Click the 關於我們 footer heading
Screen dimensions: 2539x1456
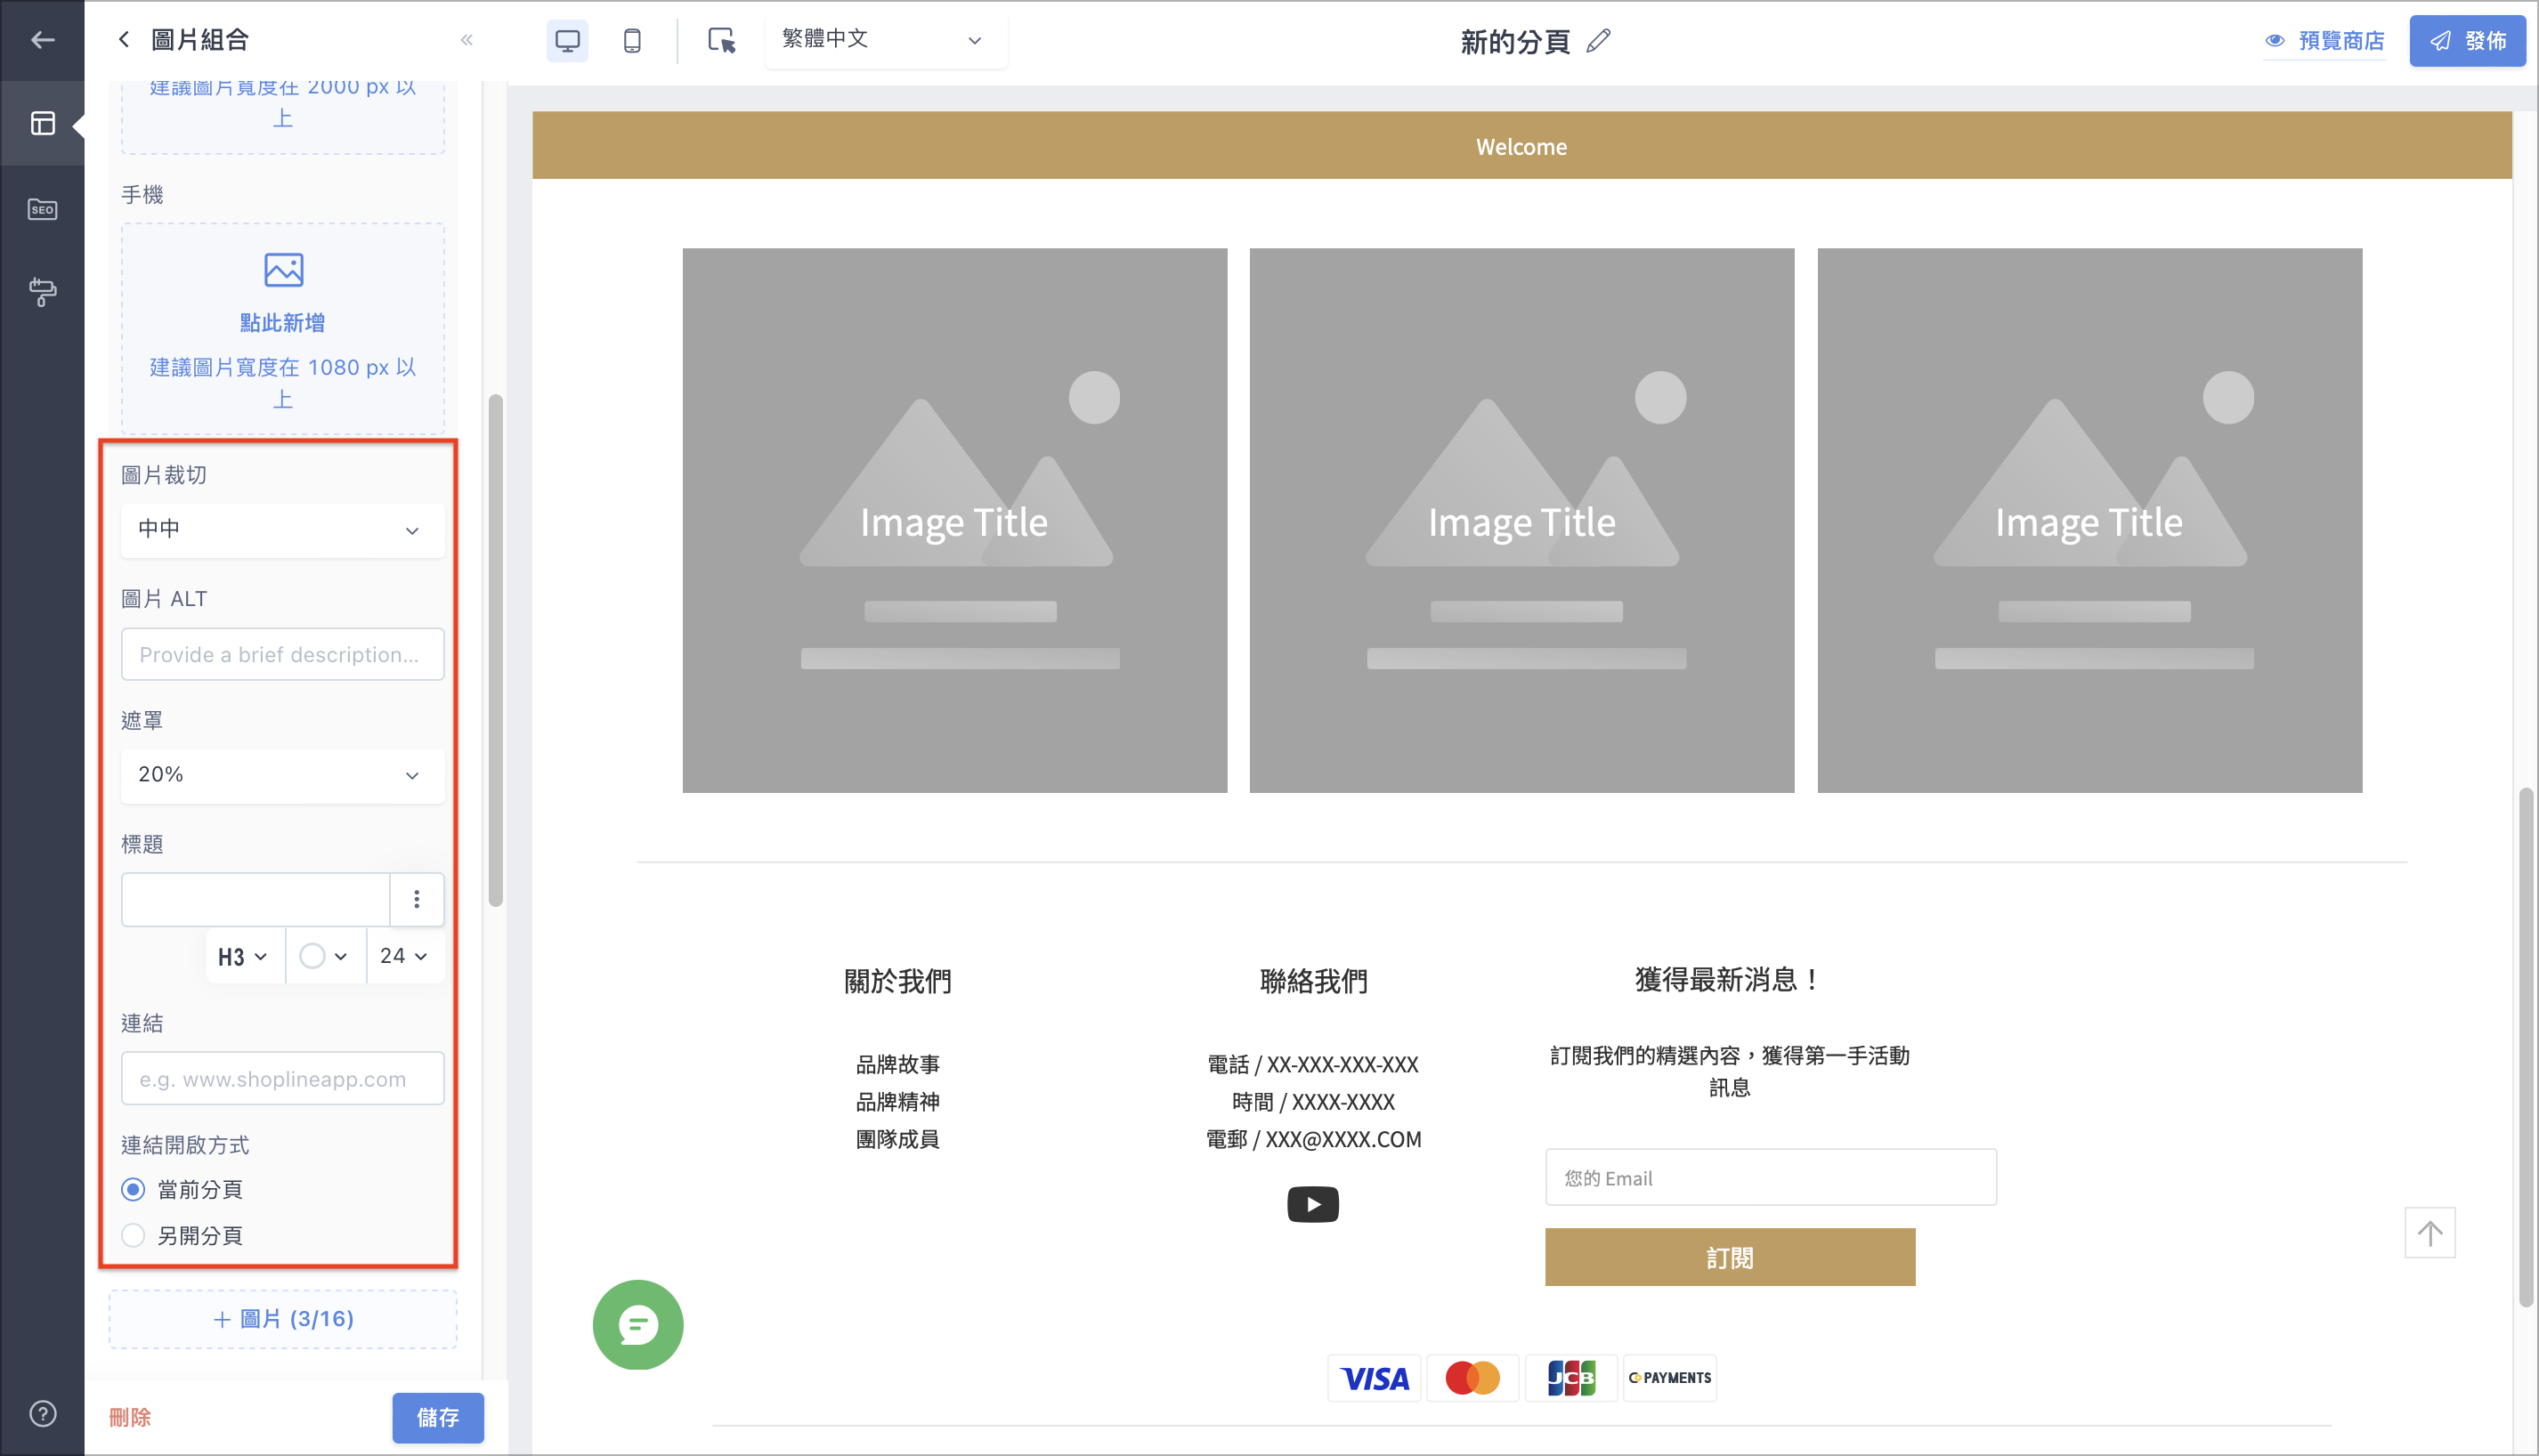point(898,981)
